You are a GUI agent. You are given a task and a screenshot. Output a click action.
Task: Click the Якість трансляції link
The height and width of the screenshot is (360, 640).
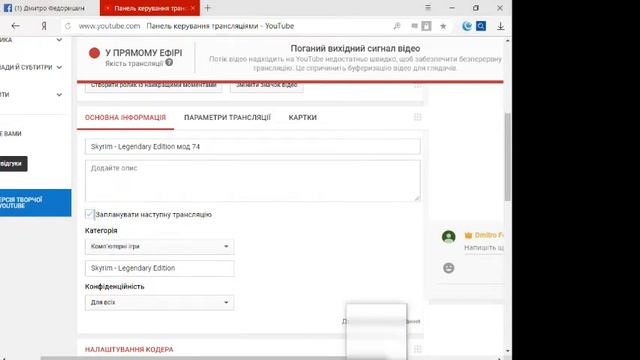(x=134, y=64)
